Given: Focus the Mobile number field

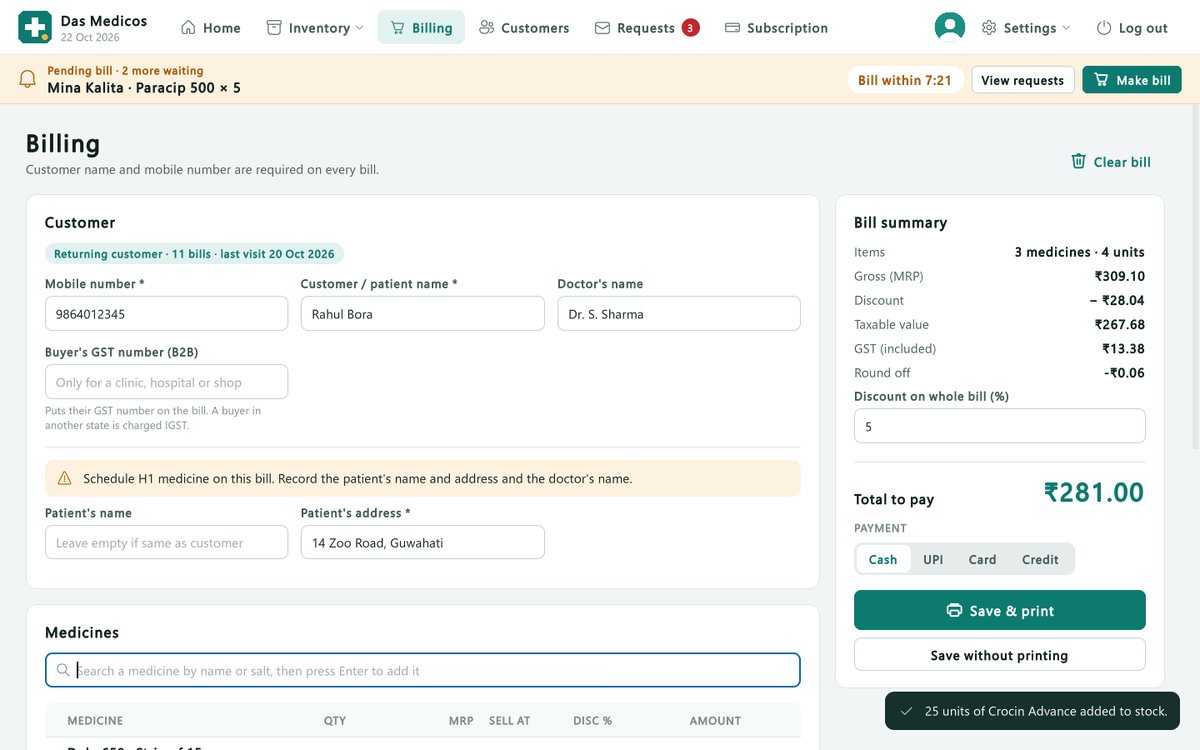Looking at the screenshot, I should pyautogui.click(x=166, y=314).
